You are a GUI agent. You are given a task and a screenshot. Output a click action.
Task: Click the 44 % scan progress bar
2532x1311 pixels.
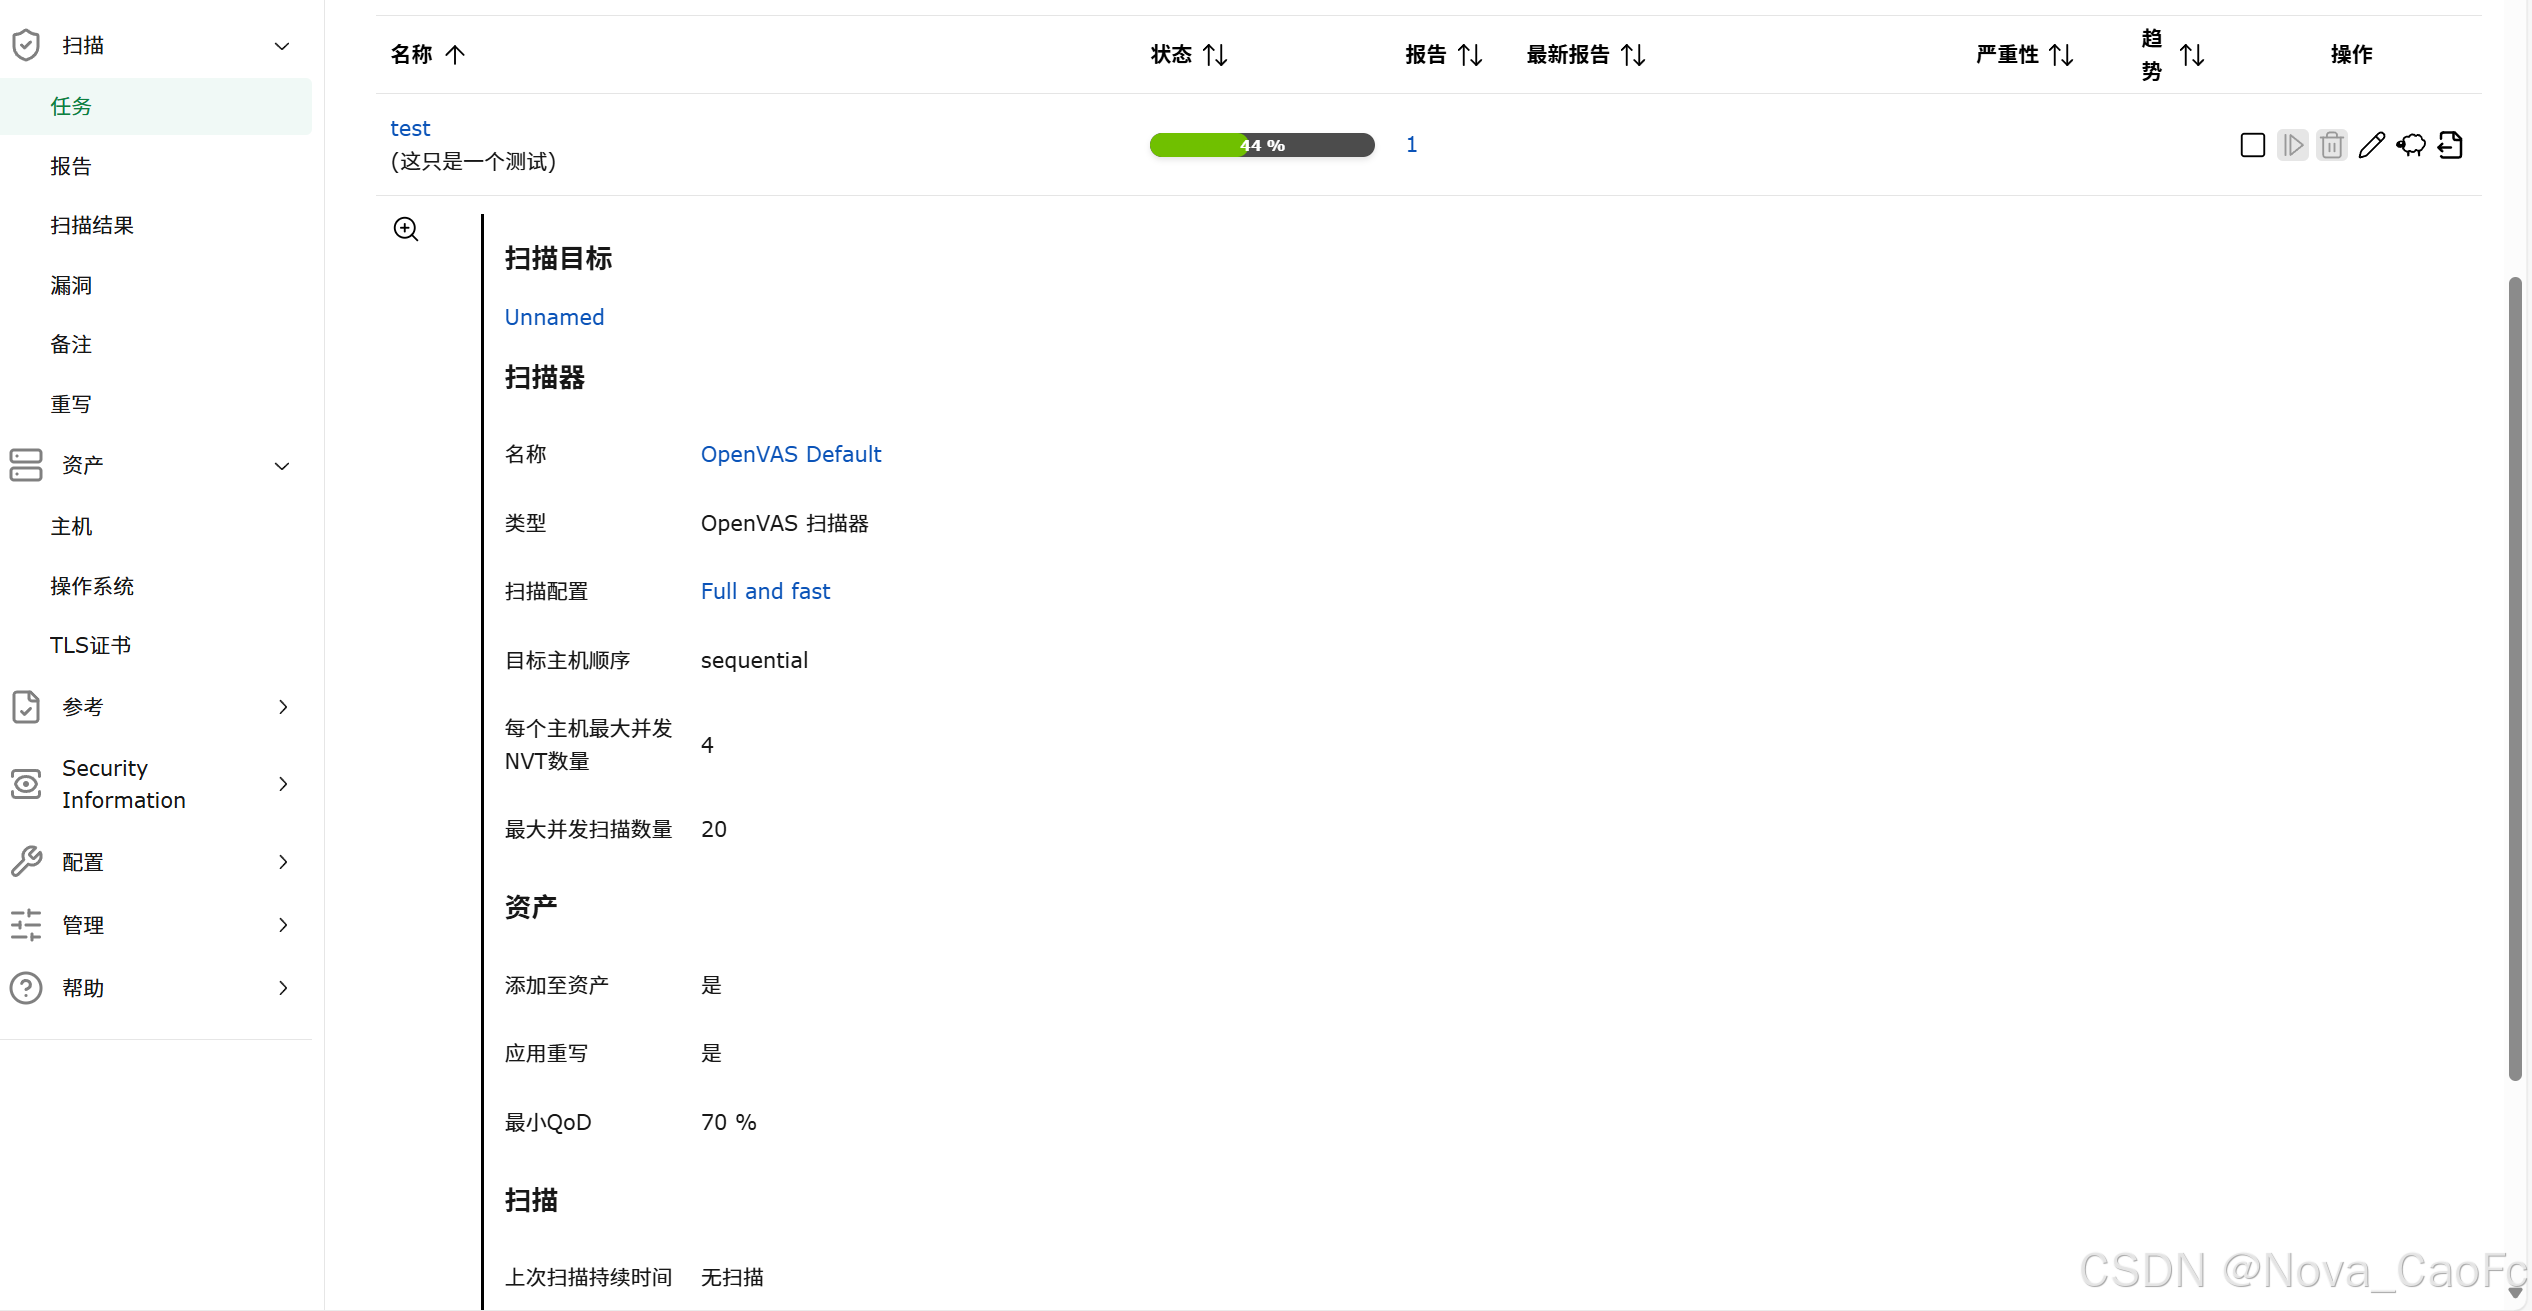1261,145
